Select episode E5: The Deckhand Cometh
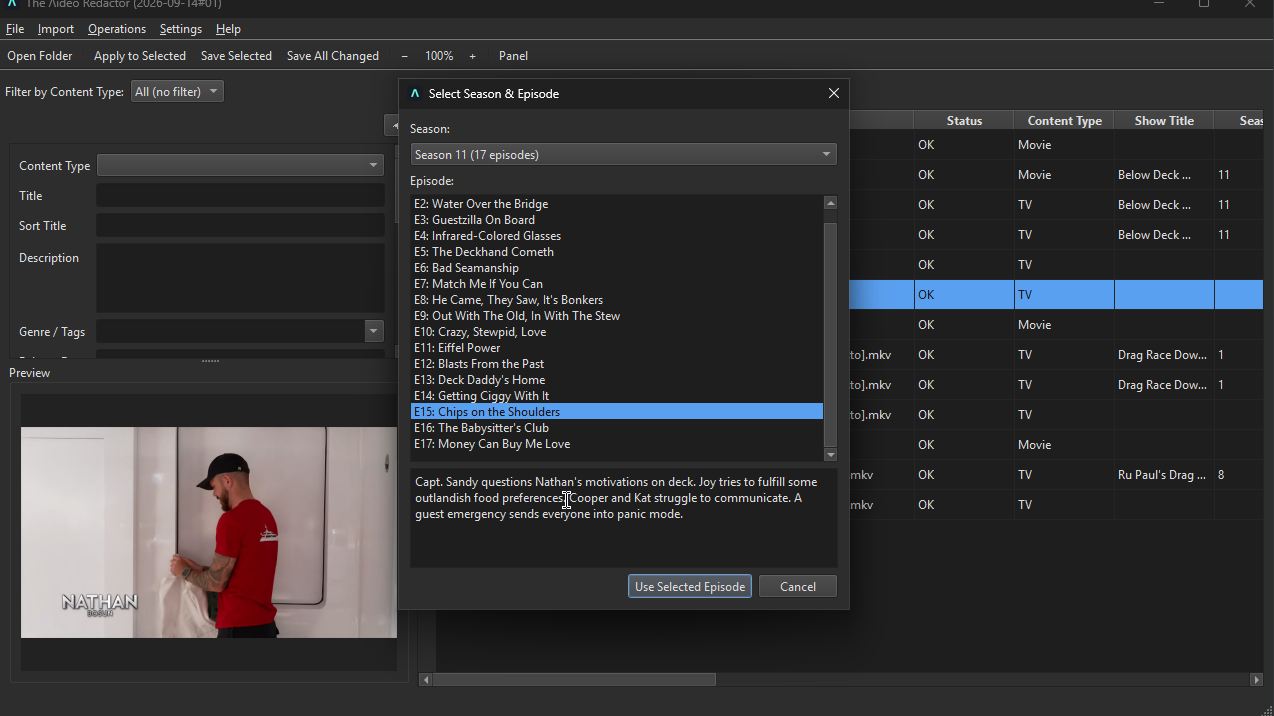1274x716 pixels. 616,252
